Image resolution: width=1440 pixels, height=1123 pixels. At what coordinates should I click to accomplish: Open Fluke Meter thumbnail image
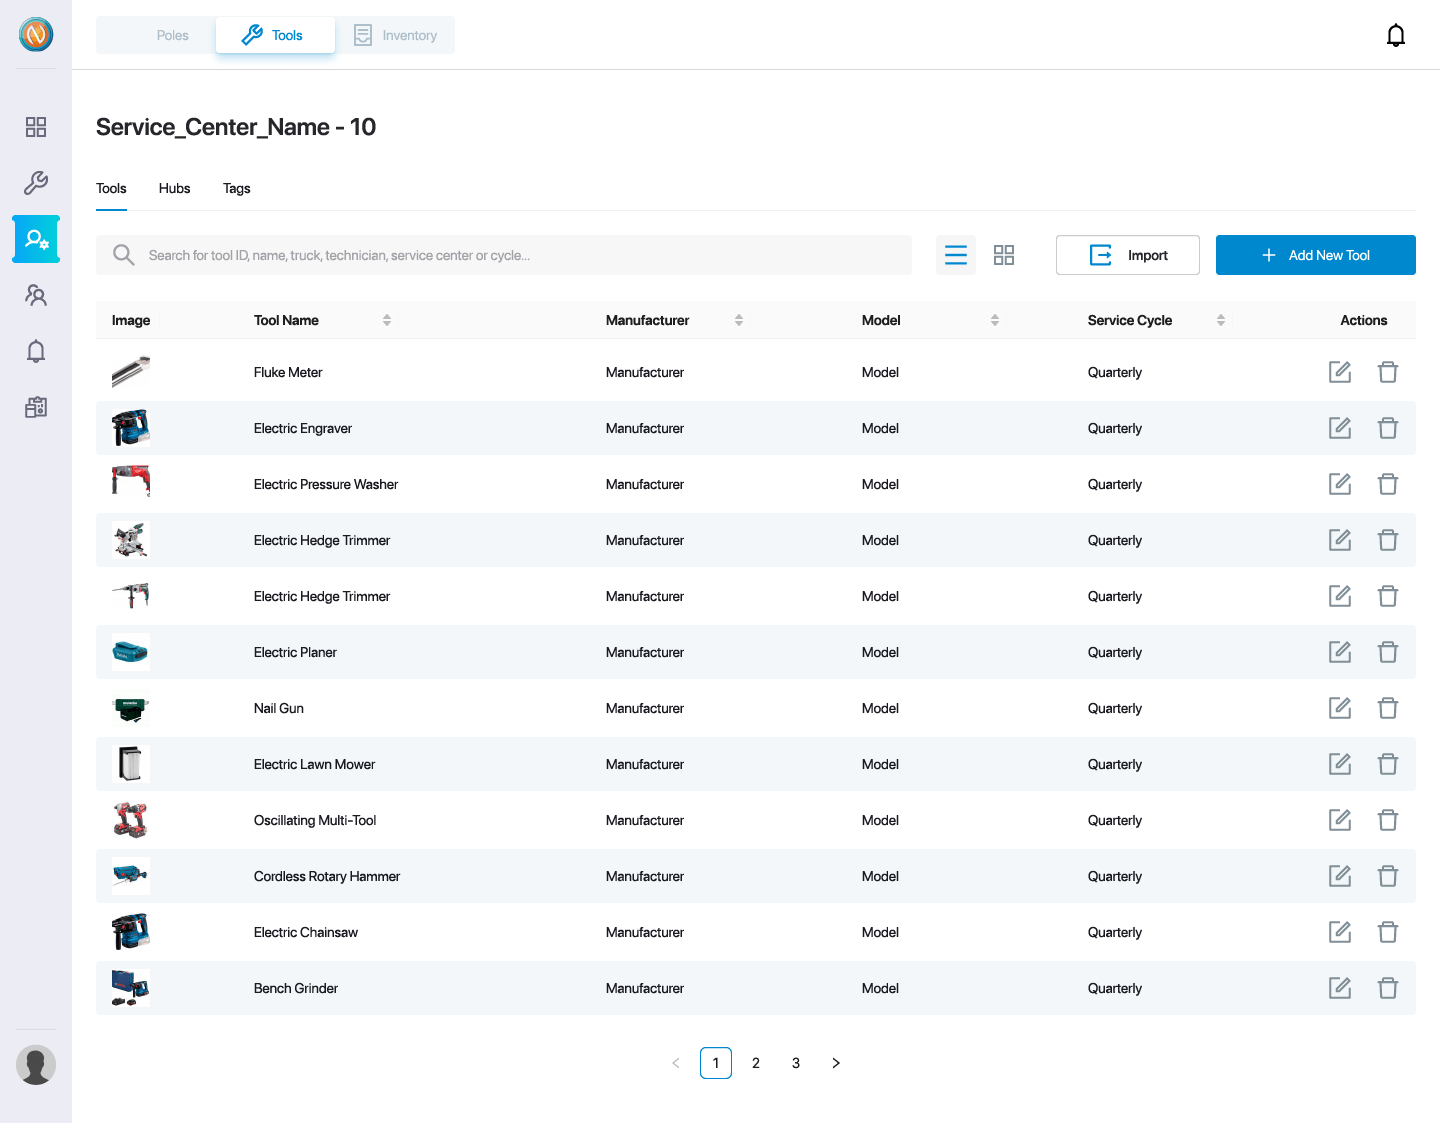tap(131, 372)
